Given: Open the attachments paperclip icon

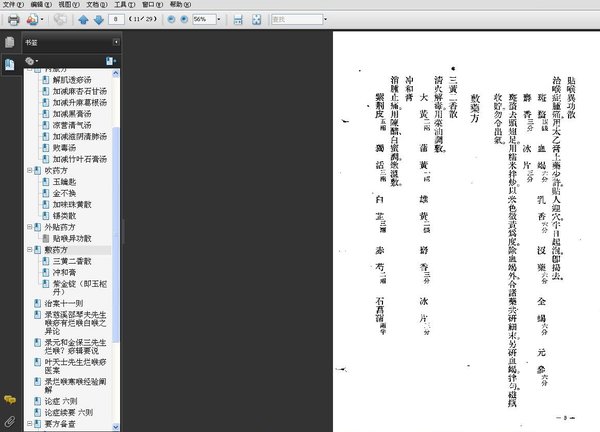Looking at the screenshot, I should click(10, 422).
